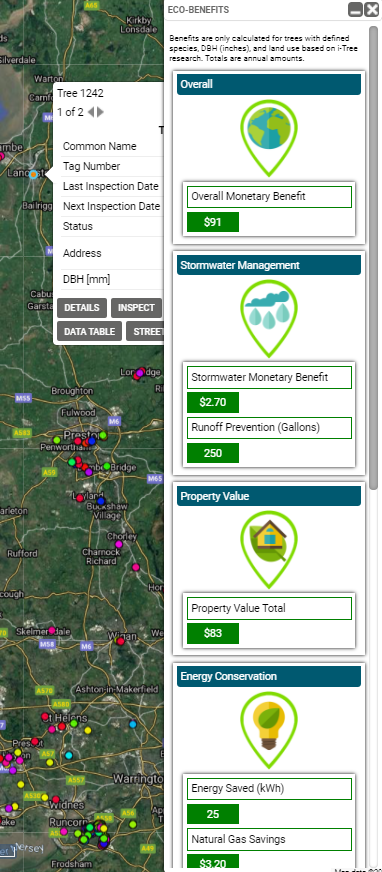Click the Tree 1242 popup title

pyautogui.click(x=81, y=93)
